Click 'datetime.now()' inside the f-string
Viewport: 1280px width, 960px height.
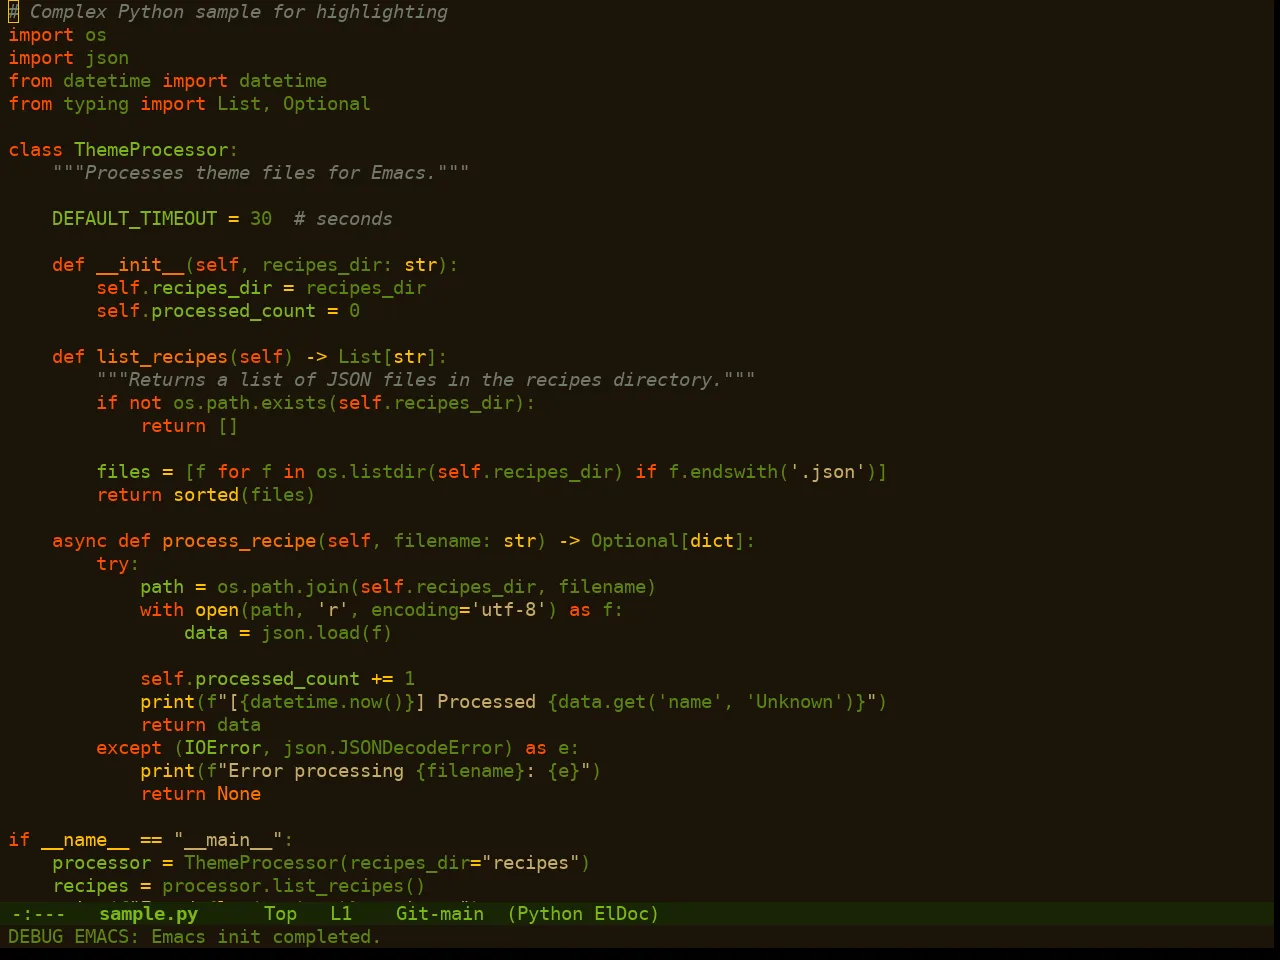pos(327,702)
